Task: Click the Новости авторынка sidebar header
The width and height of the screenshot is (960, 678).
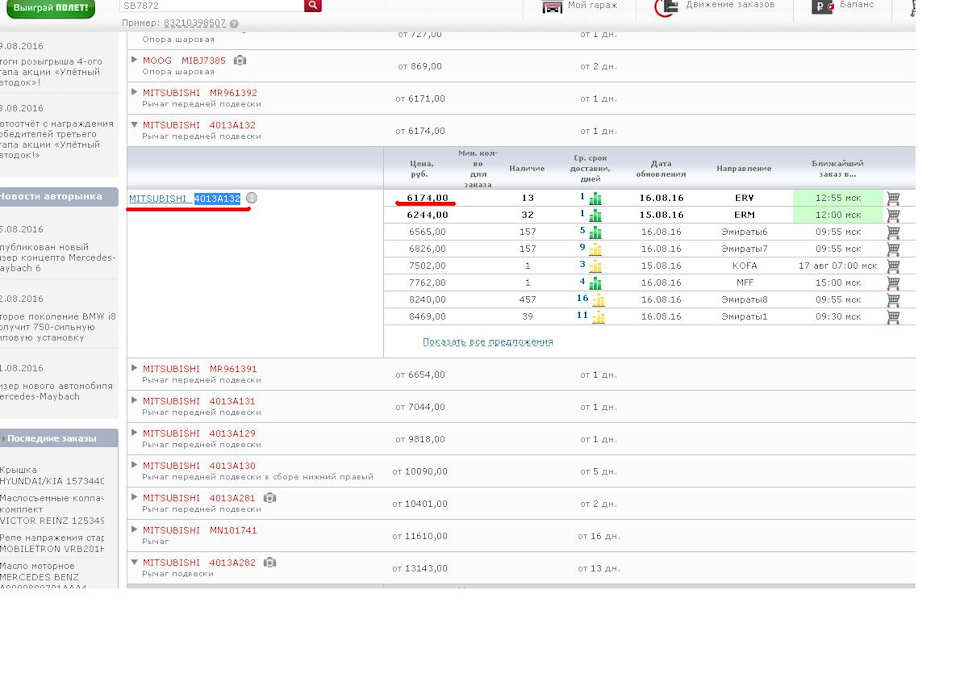Action: [59, 197]
